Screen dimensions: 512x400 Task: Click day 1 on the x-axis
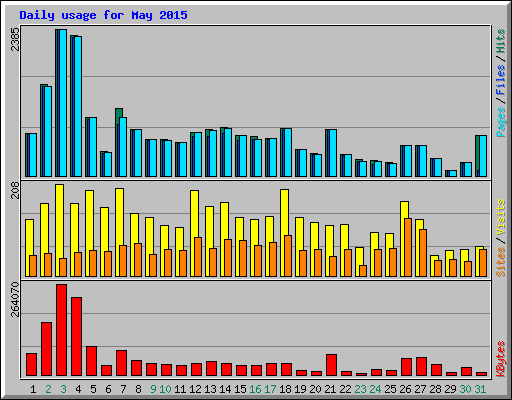pyautogui.click(x=33, y=389)
